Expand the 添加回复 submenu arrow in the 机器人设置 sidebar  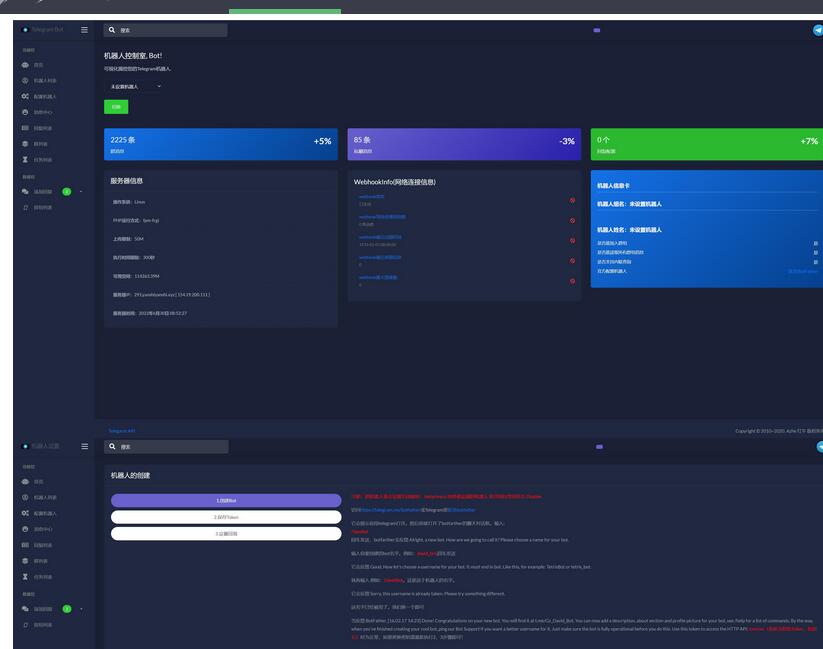(81, 608)
